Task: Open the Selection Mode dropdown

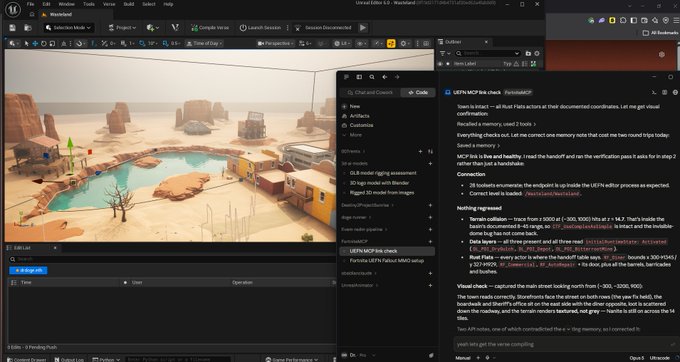Action: [x=68, y=28]
